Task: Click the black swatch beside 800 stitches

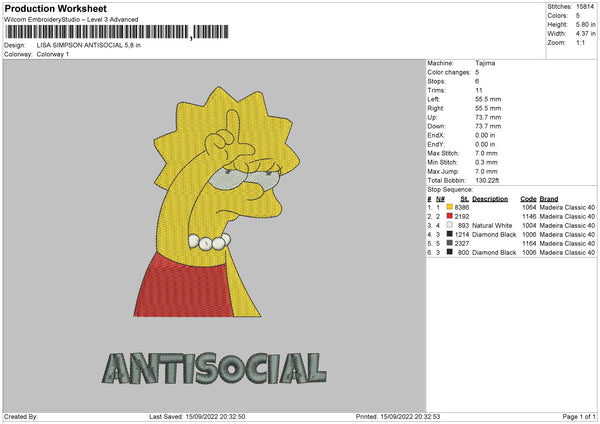Action: tap(449, 252)
